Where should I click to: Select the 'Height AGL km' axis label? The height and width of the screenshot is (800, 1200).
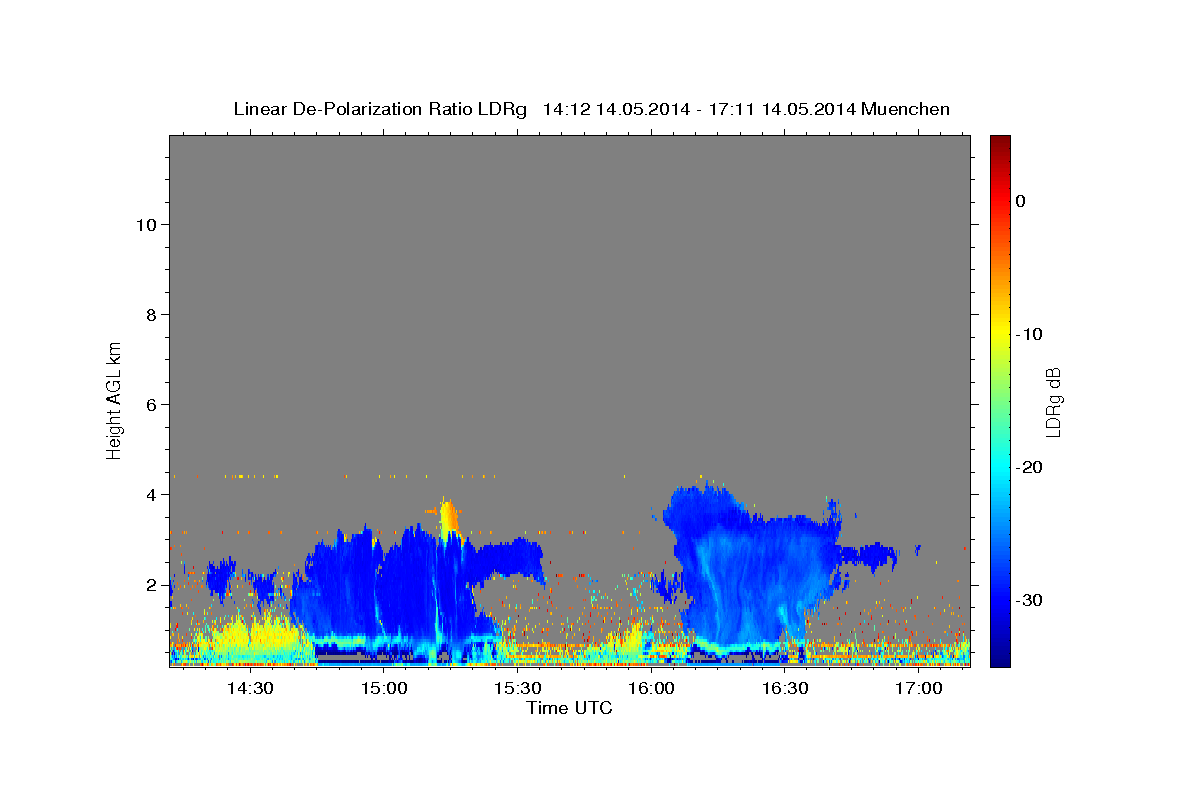click(x=115, y=399)
